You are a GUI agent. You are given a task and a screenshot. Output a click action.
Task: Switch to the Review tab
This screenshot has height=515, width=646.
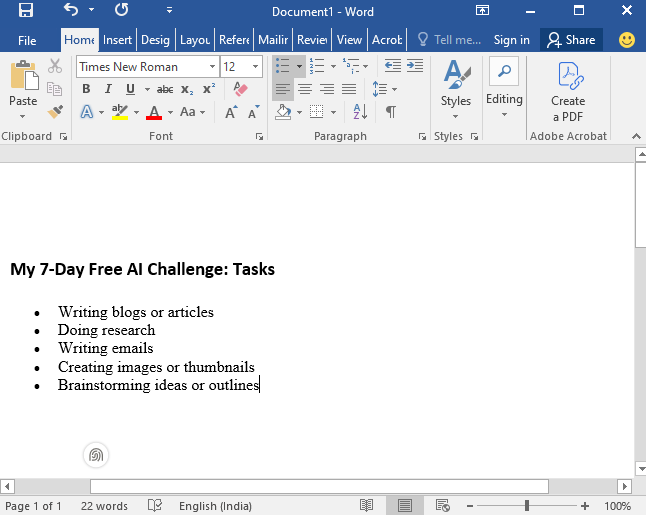312,40
